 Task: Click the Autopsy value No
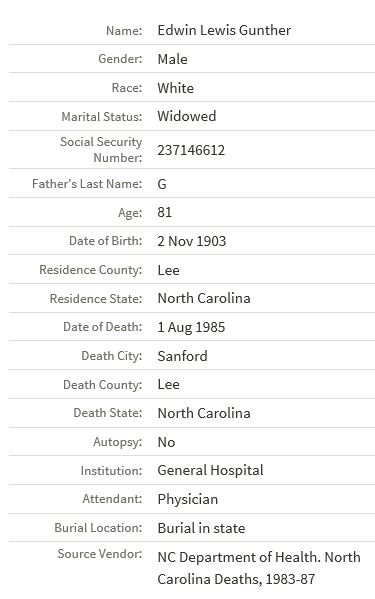coord(166,442)
